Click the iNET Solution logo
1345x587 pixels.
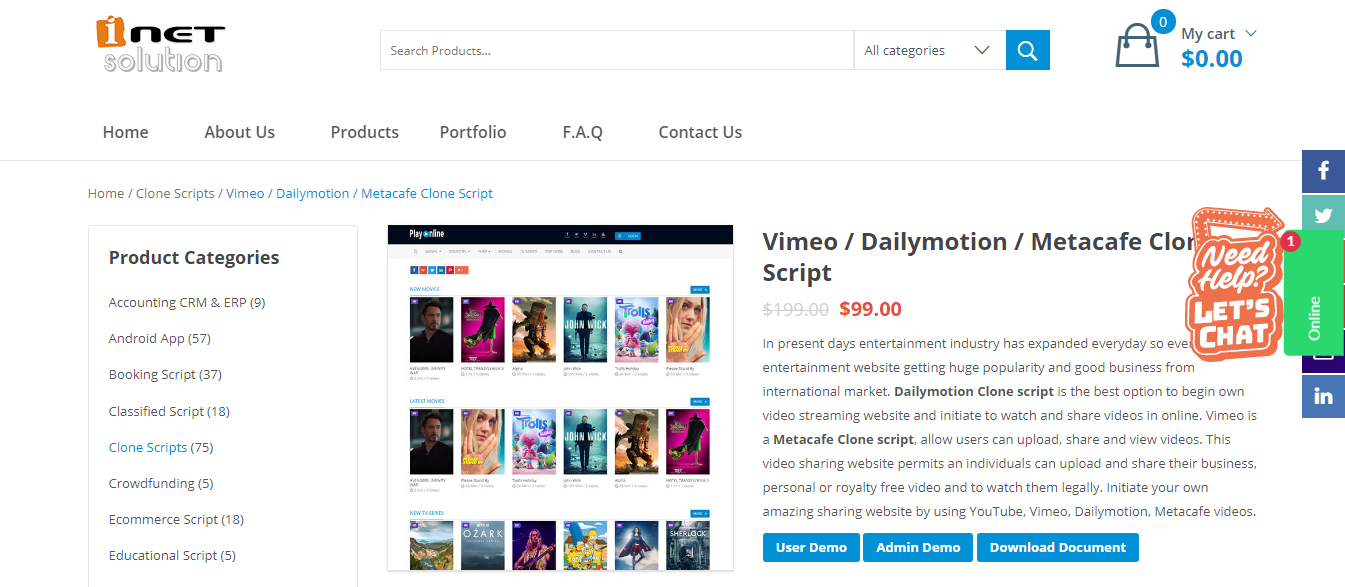160,45
